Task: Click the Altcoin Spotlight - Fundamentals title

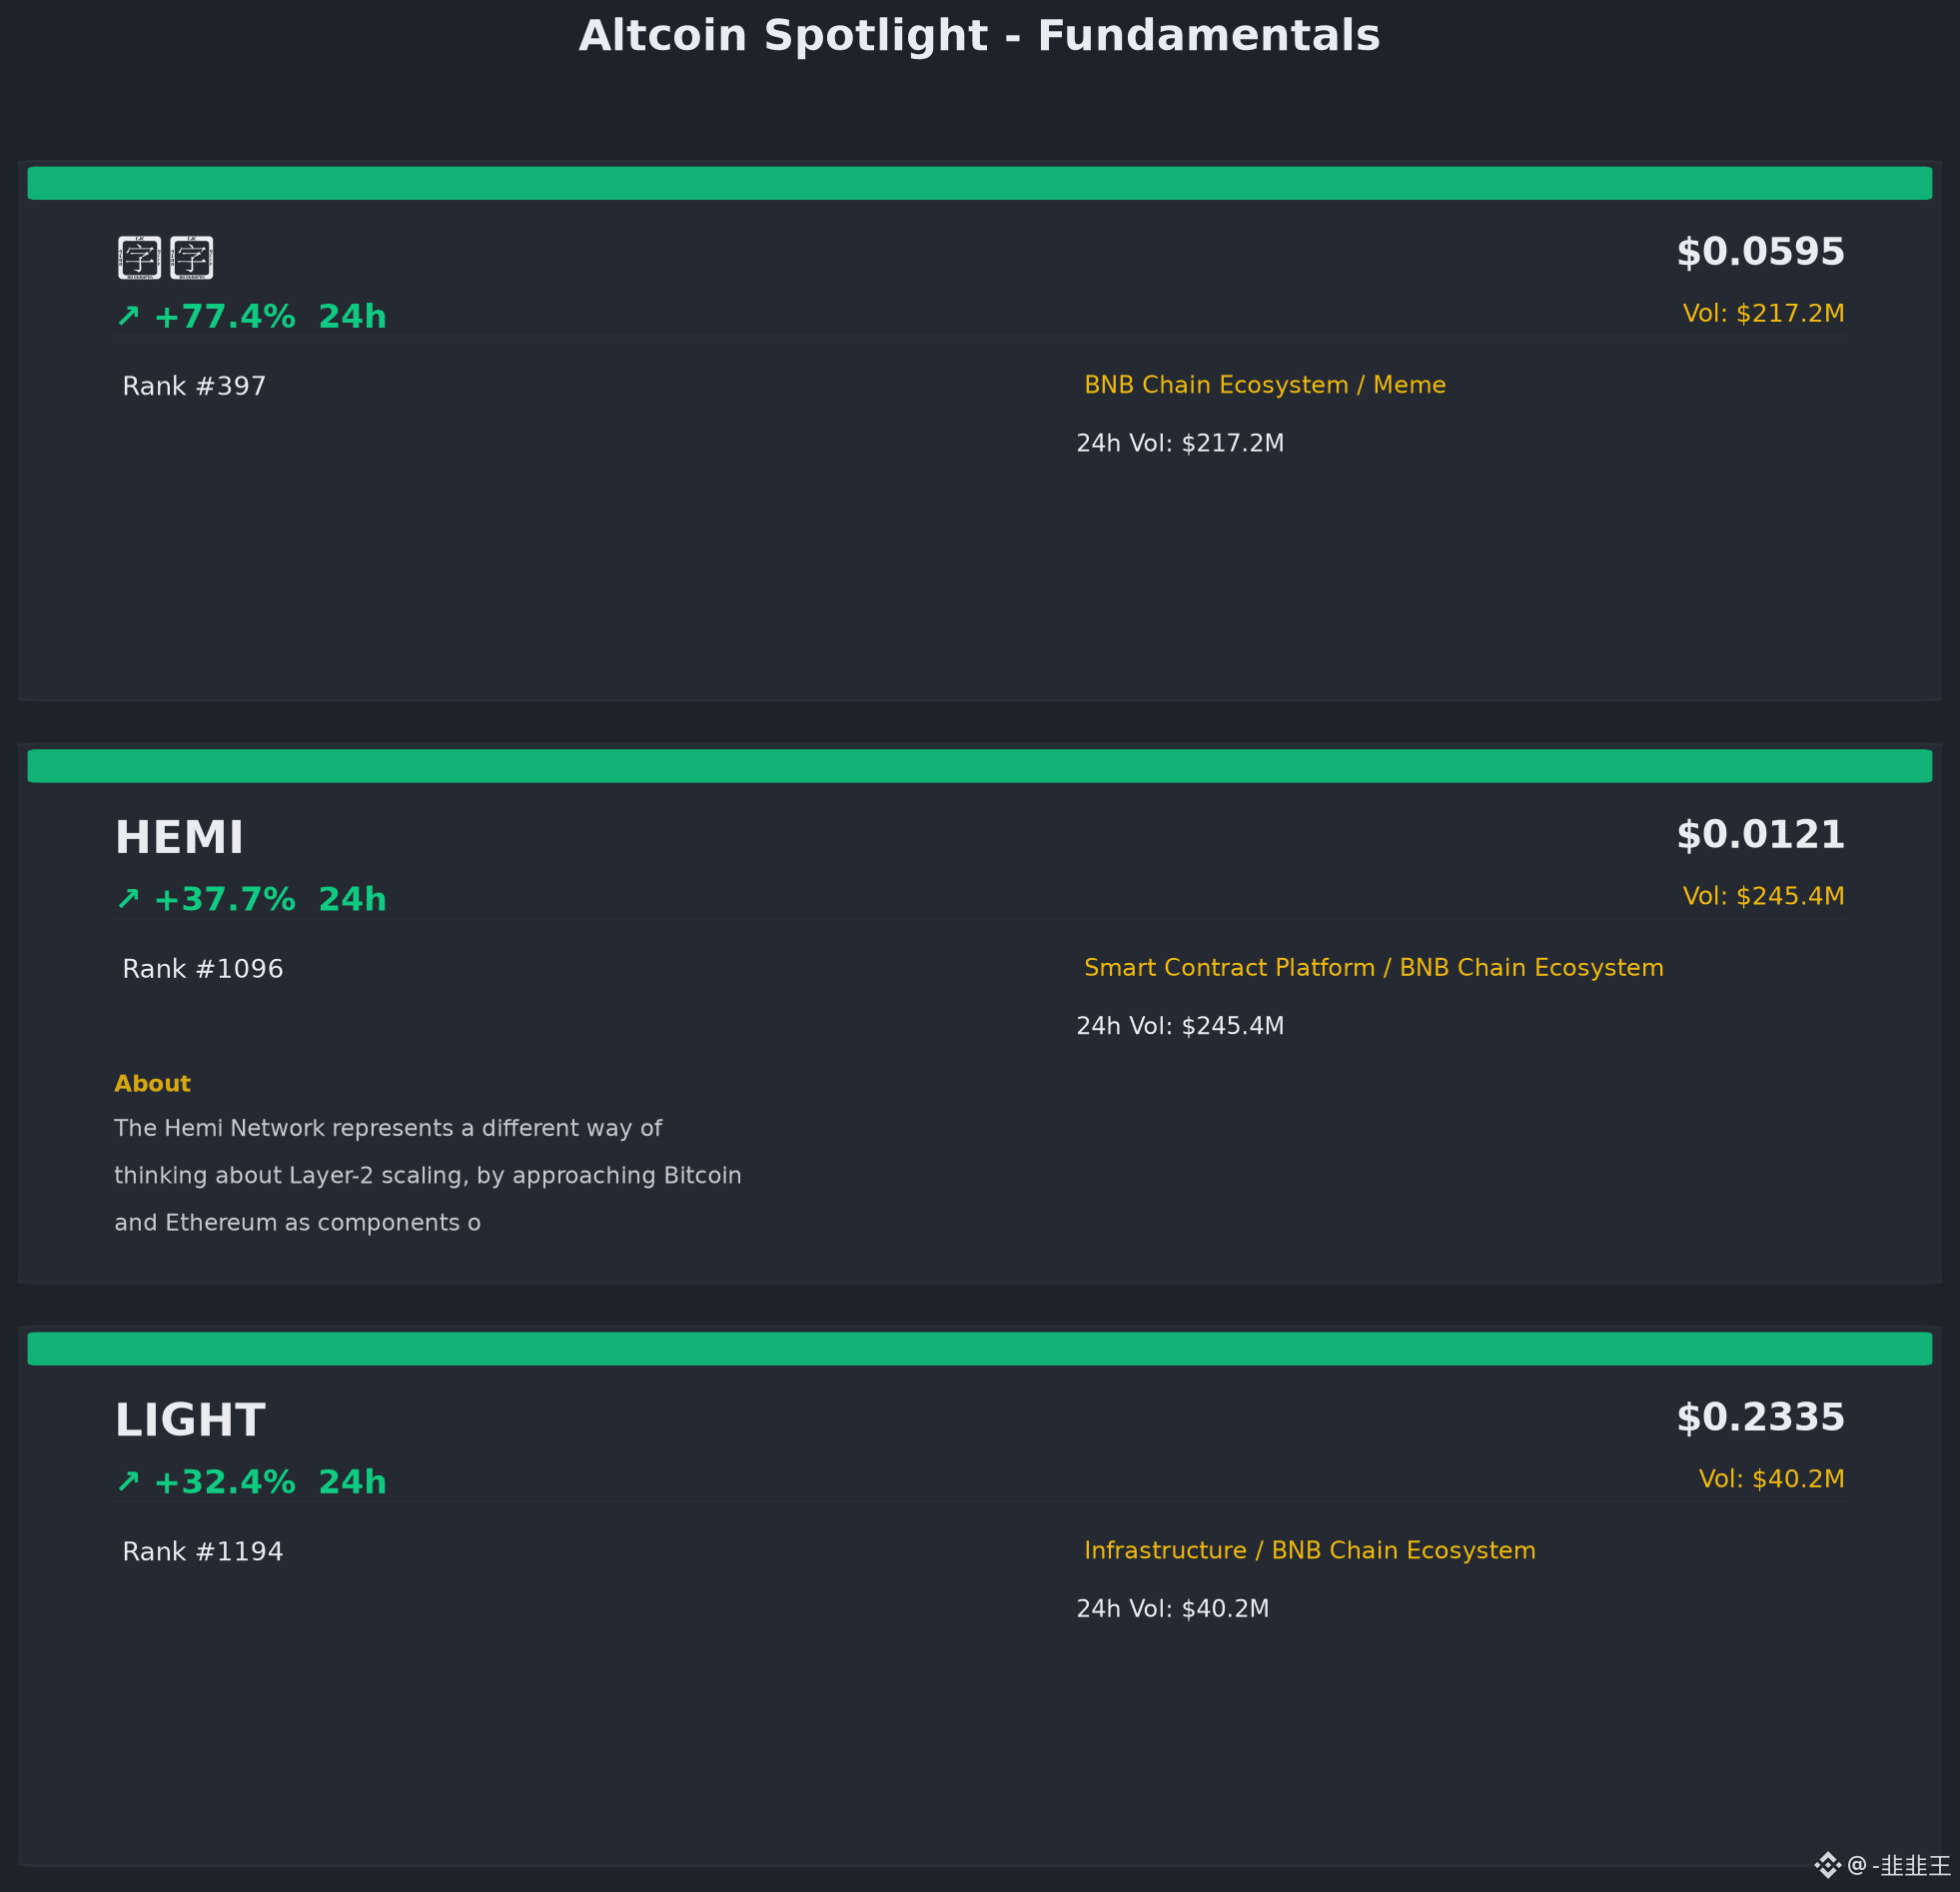Action: pos(980,36)
